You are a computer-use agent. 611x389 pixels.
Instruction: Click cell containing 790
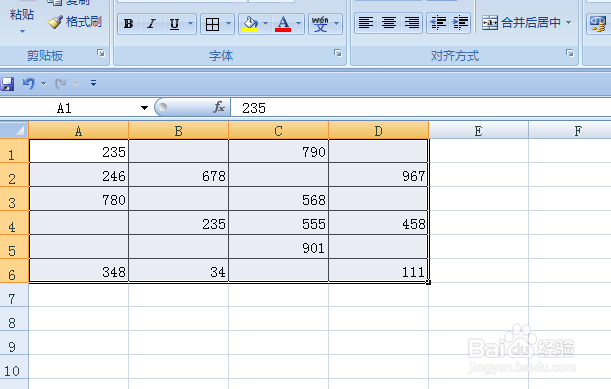pos(278,151)
